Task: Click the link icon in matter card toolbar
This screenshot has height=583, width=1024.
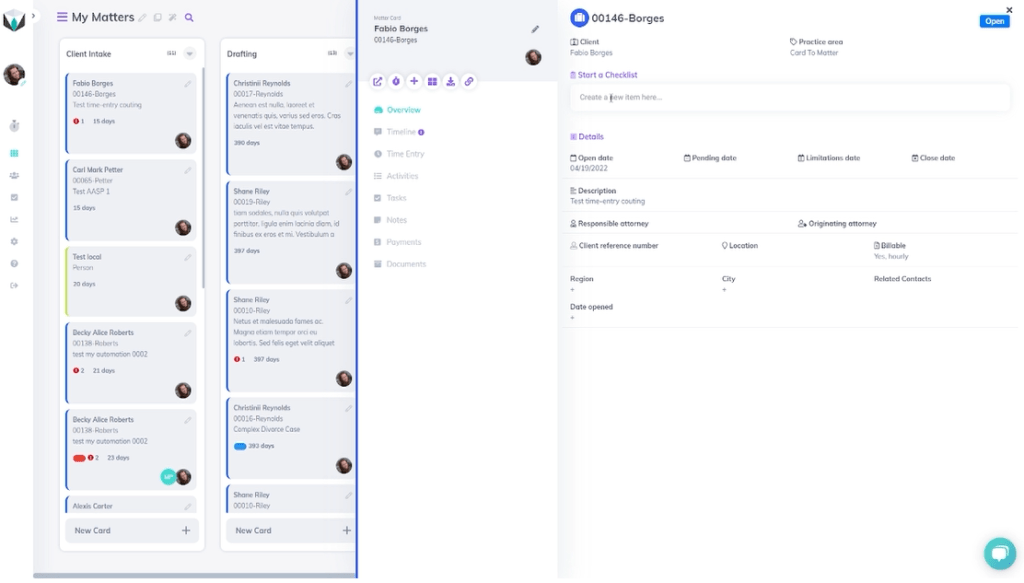Action: click(x=468, y=81)
